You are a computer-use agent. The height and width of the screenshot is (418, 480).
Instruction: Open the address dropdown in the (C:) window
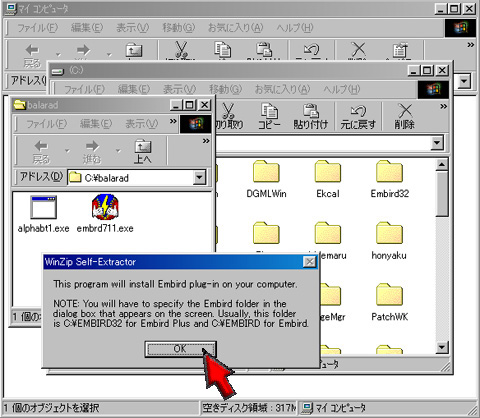click(x=437, y=143)
